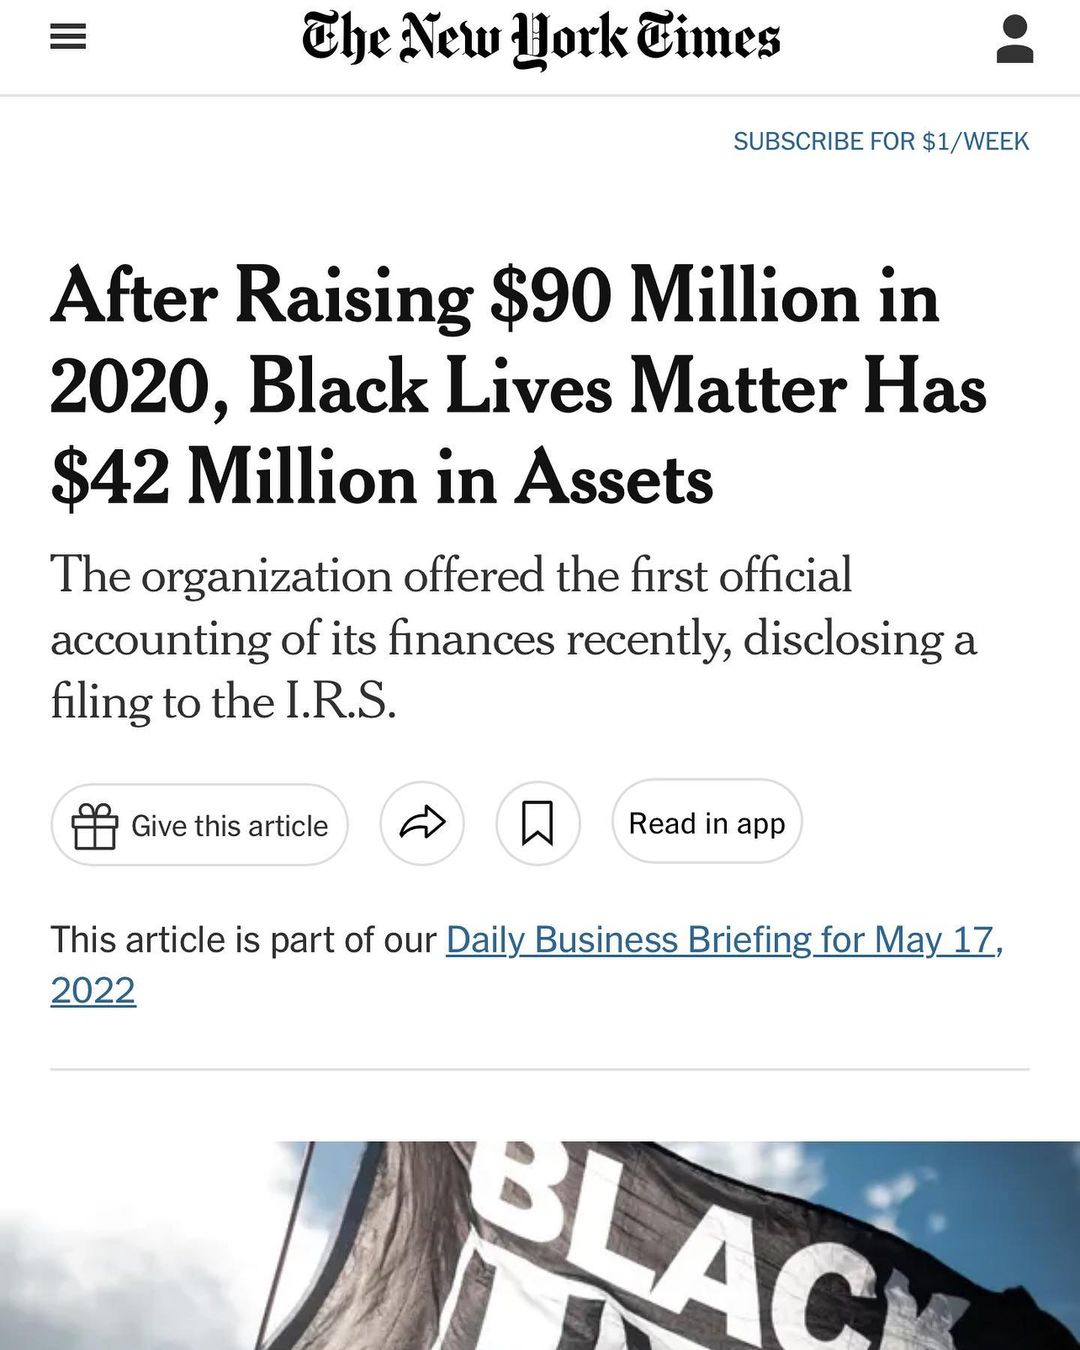Click the word BLACK on the flag
1080x1350 pixels.
[700, 1240]
